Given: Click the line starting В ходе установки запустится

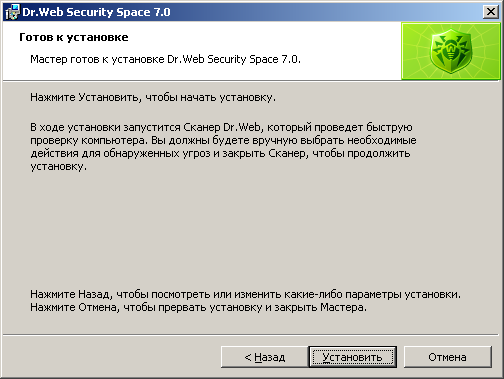Looking at the screenshot, I should tap(221, 127).
